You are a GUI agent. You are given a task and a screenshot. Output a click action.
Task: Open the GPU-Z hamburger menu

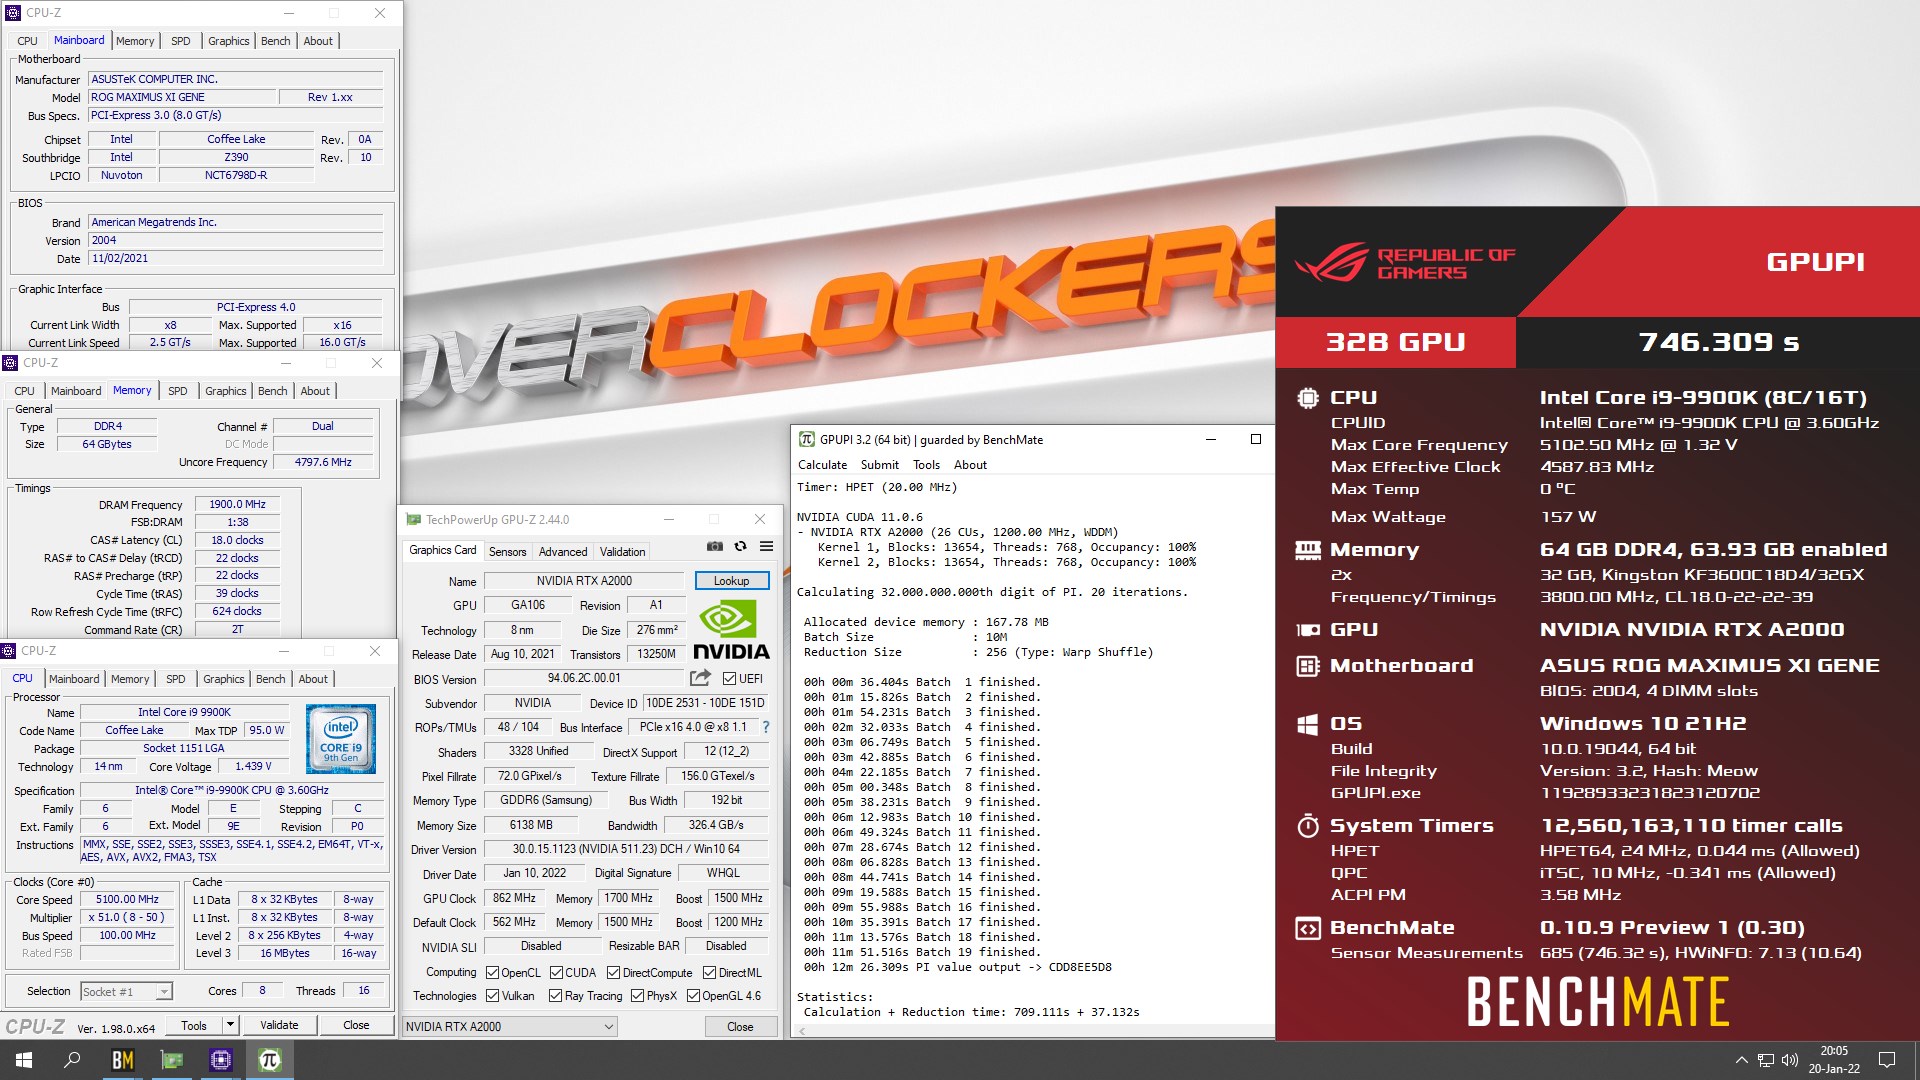click(766, 547)
